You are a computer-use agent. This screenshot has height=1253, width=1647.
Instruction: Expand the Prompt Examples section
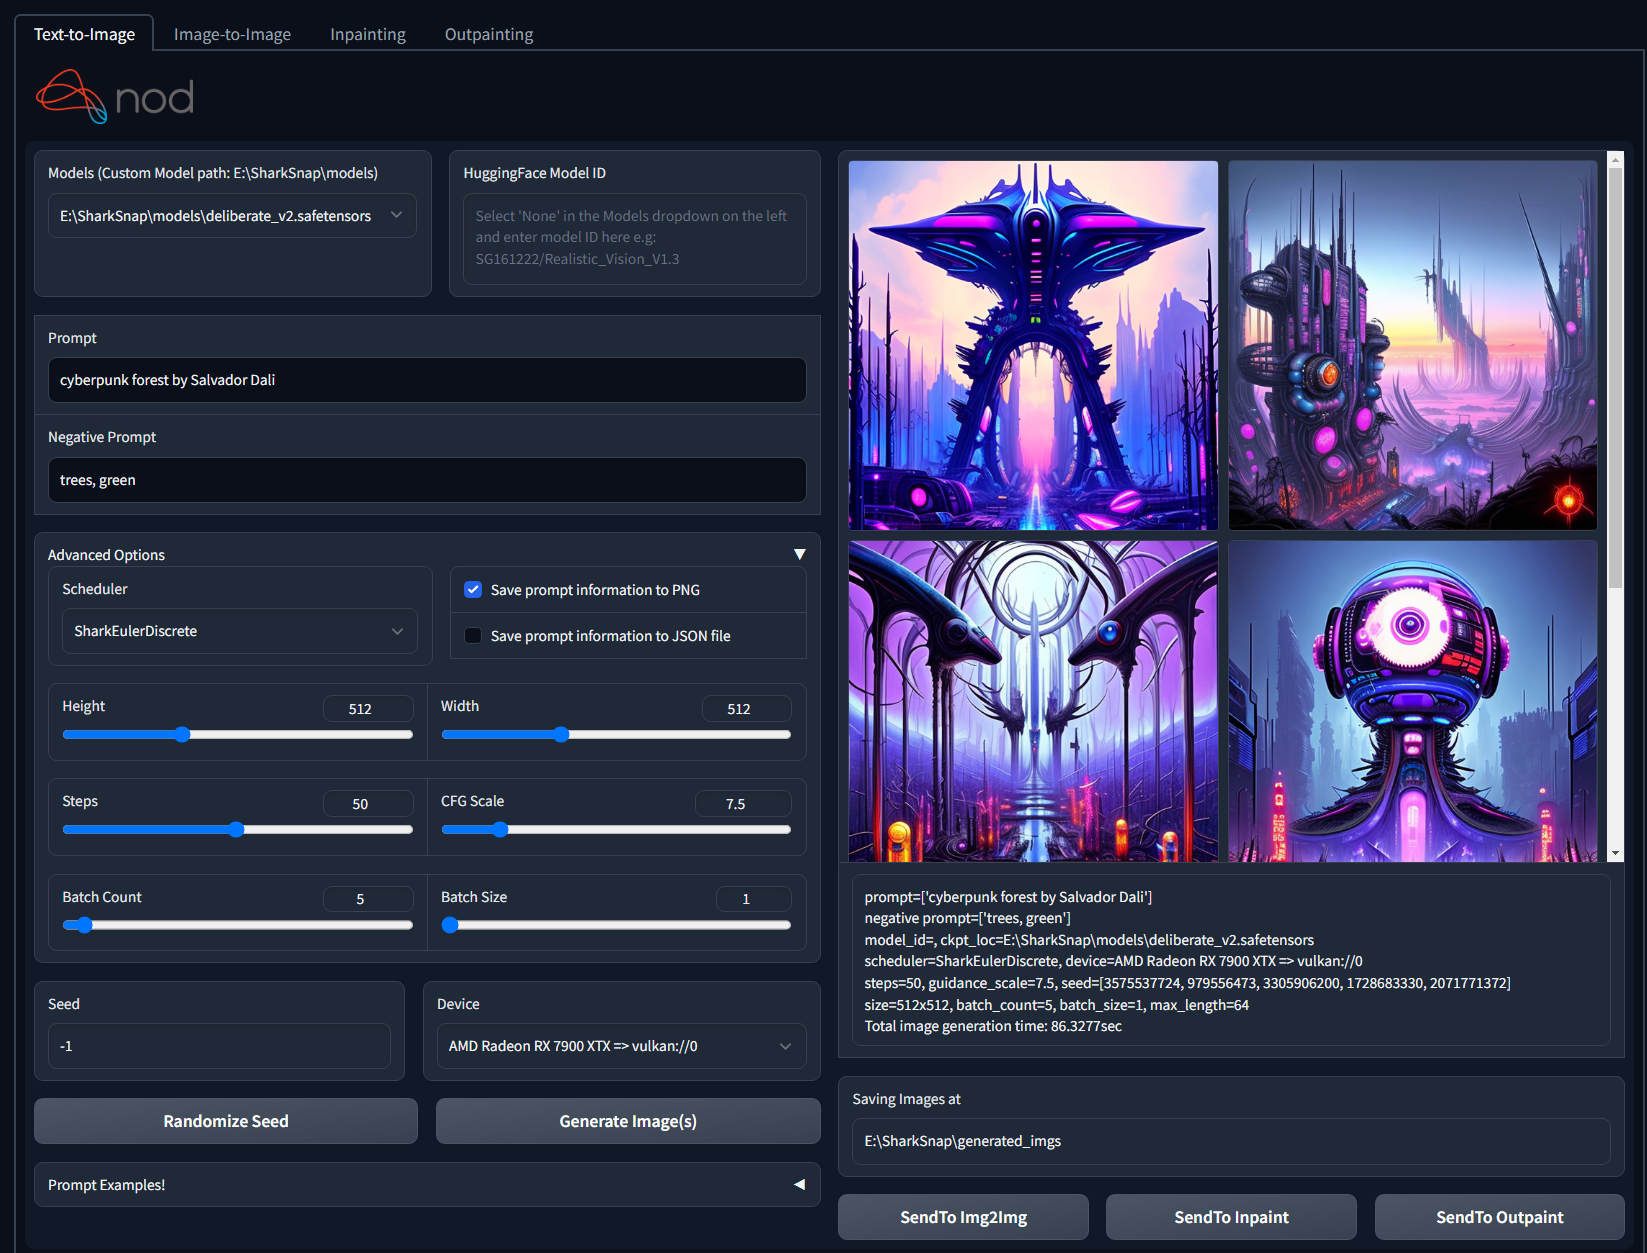(427, 1185)
